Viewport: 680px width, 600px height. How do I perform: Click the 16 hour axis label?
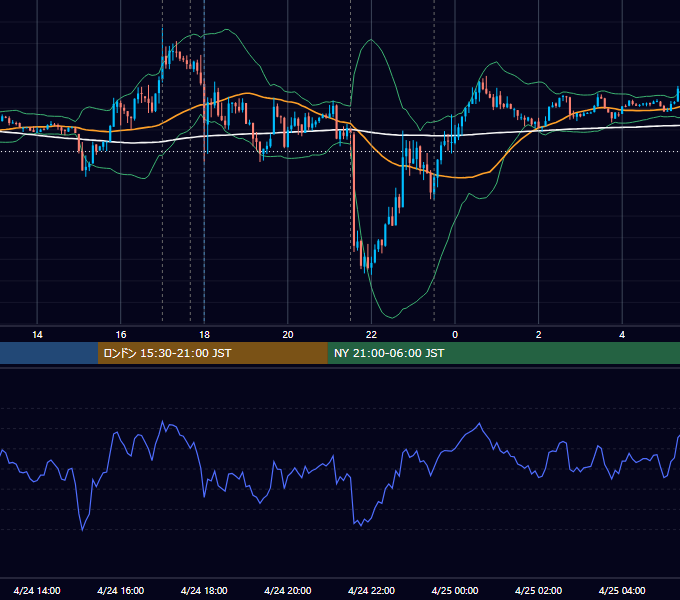pos(121,335)
